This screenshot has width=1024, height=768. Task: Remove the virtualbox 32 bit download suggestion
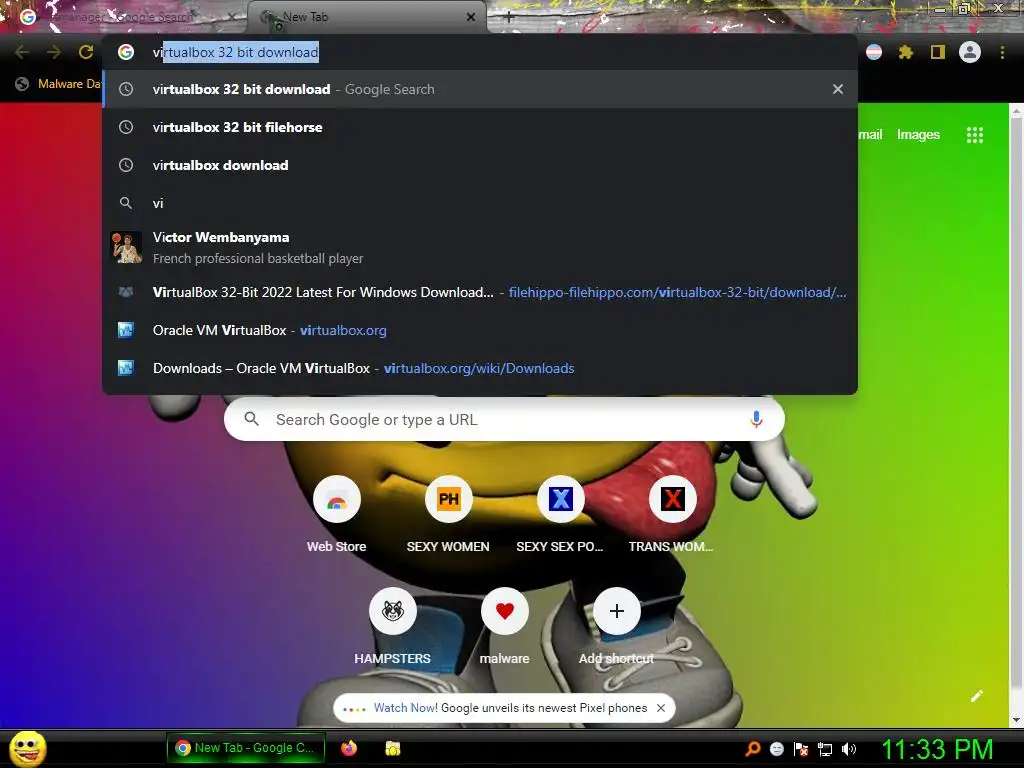[x=838, y=89]
